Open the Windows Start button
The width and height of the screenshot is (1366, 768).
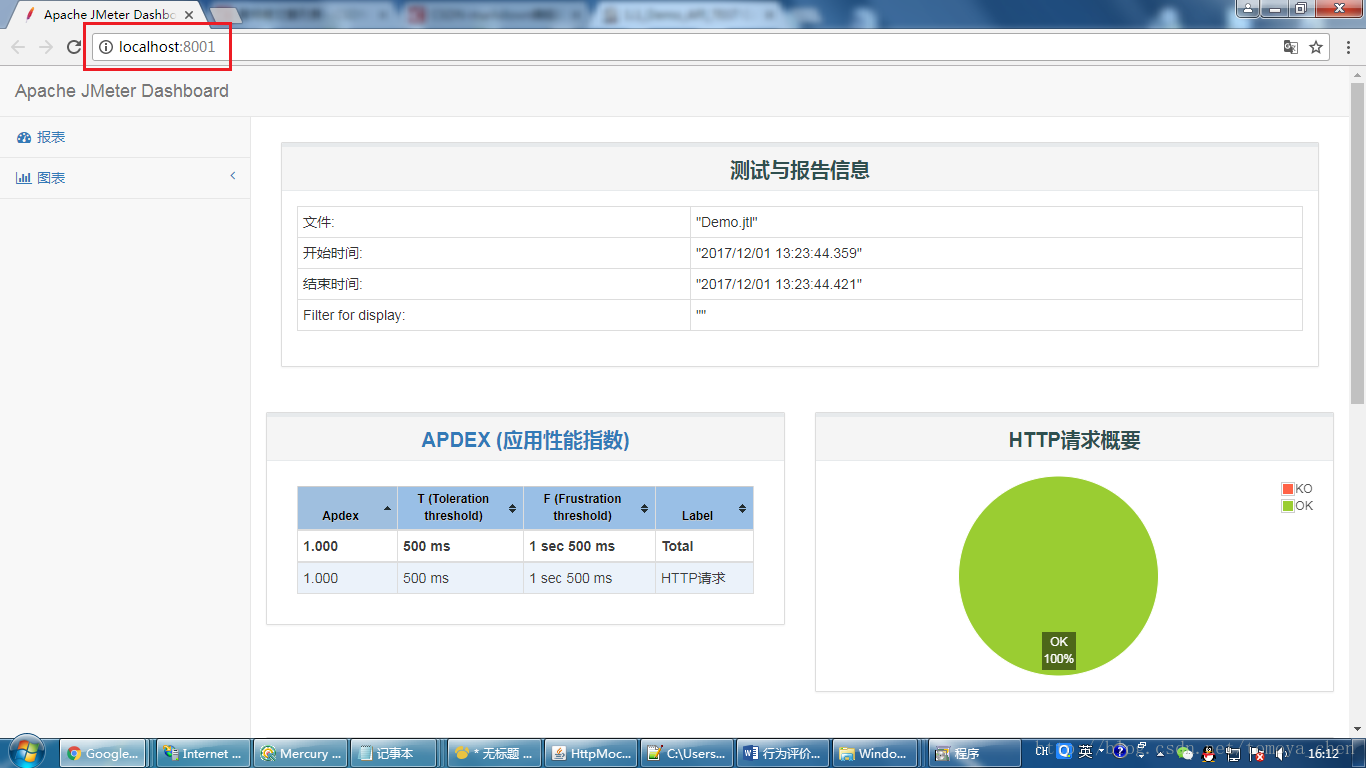[x=25, y=752]
